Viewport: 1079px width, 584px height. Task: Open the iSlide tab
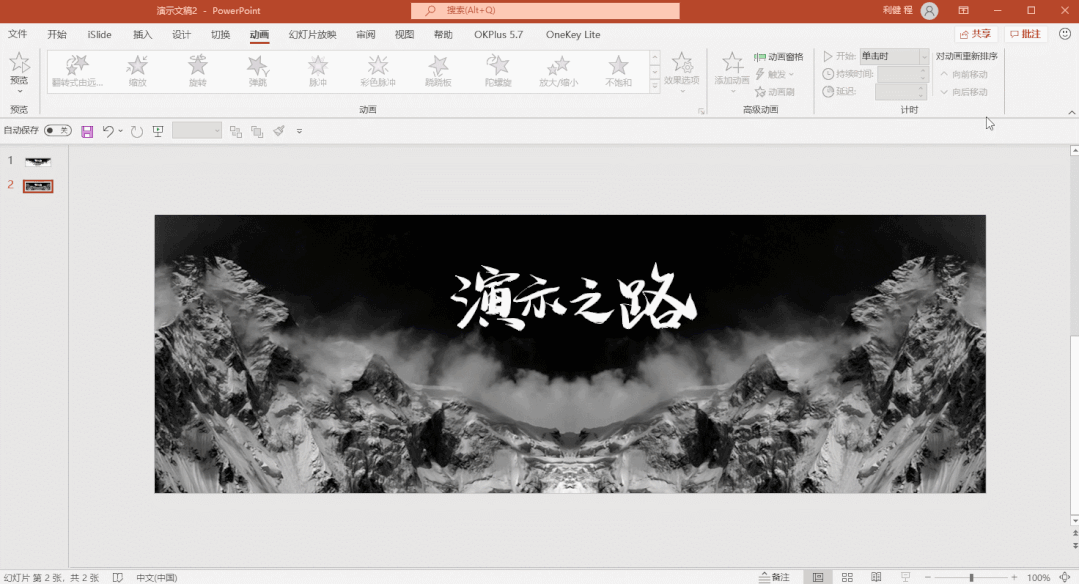pyautogui.click(x=99, y=34)
